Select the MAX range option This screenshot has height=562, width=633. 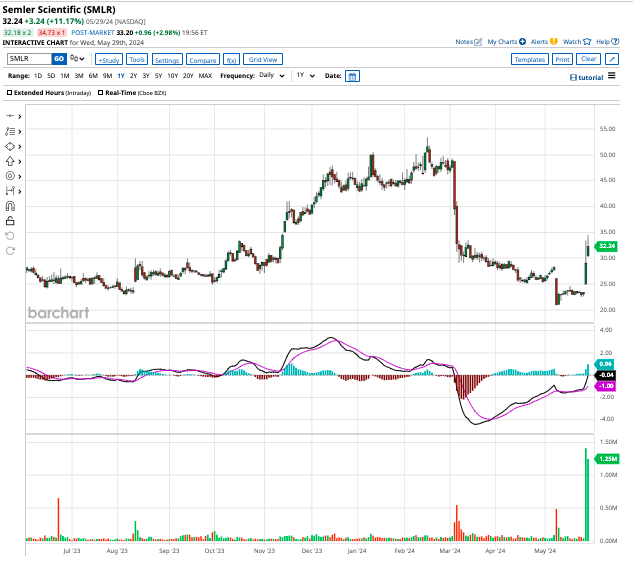click(205, 76)
